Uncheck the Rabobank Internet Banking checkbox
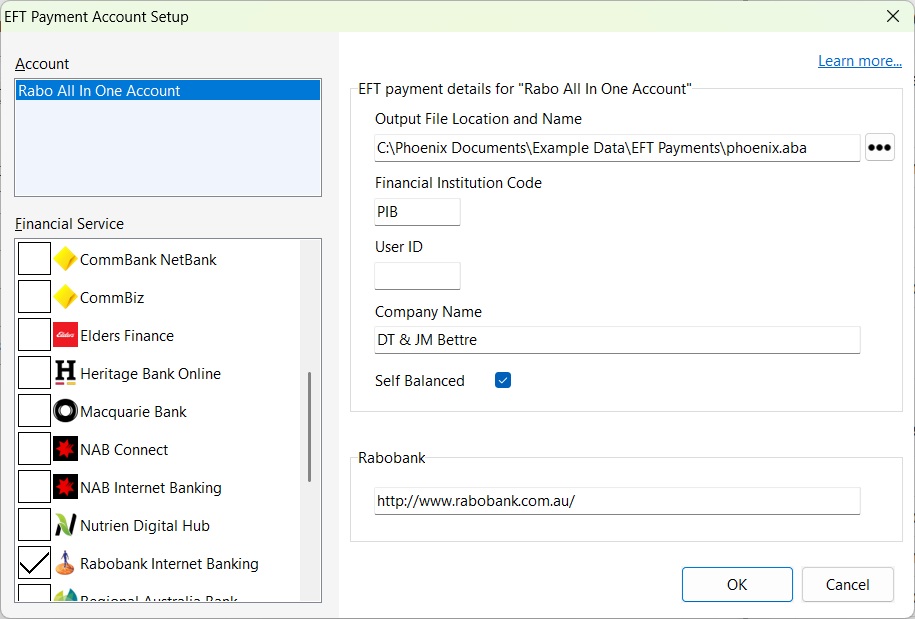The image size is (915, 619). point(35,564)
